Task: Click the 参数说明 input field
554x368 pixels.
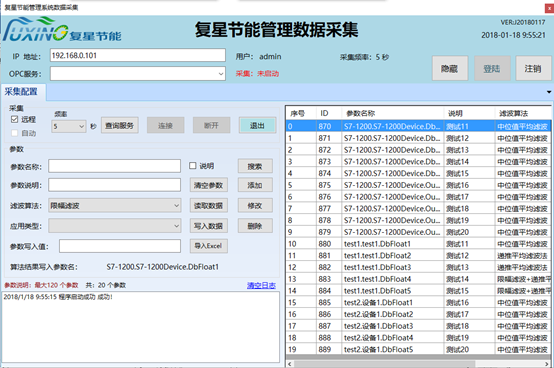Action: (114, 185)
